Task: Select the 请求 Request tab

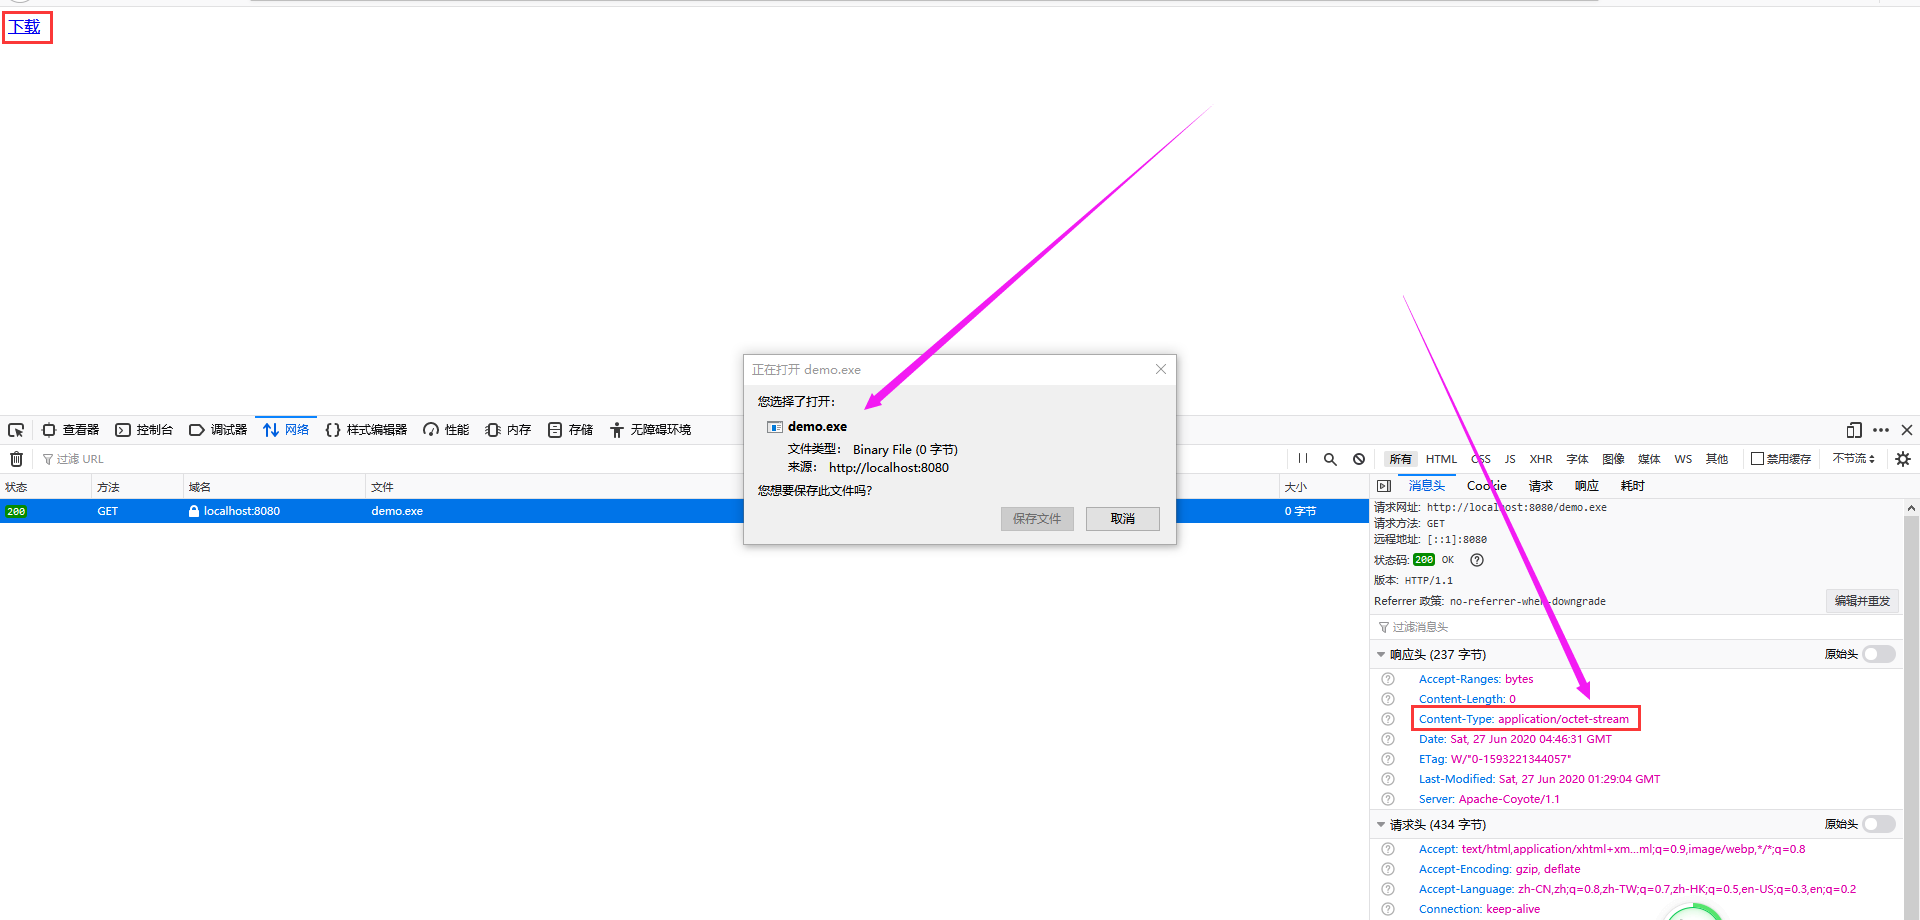Action: 1541,486
